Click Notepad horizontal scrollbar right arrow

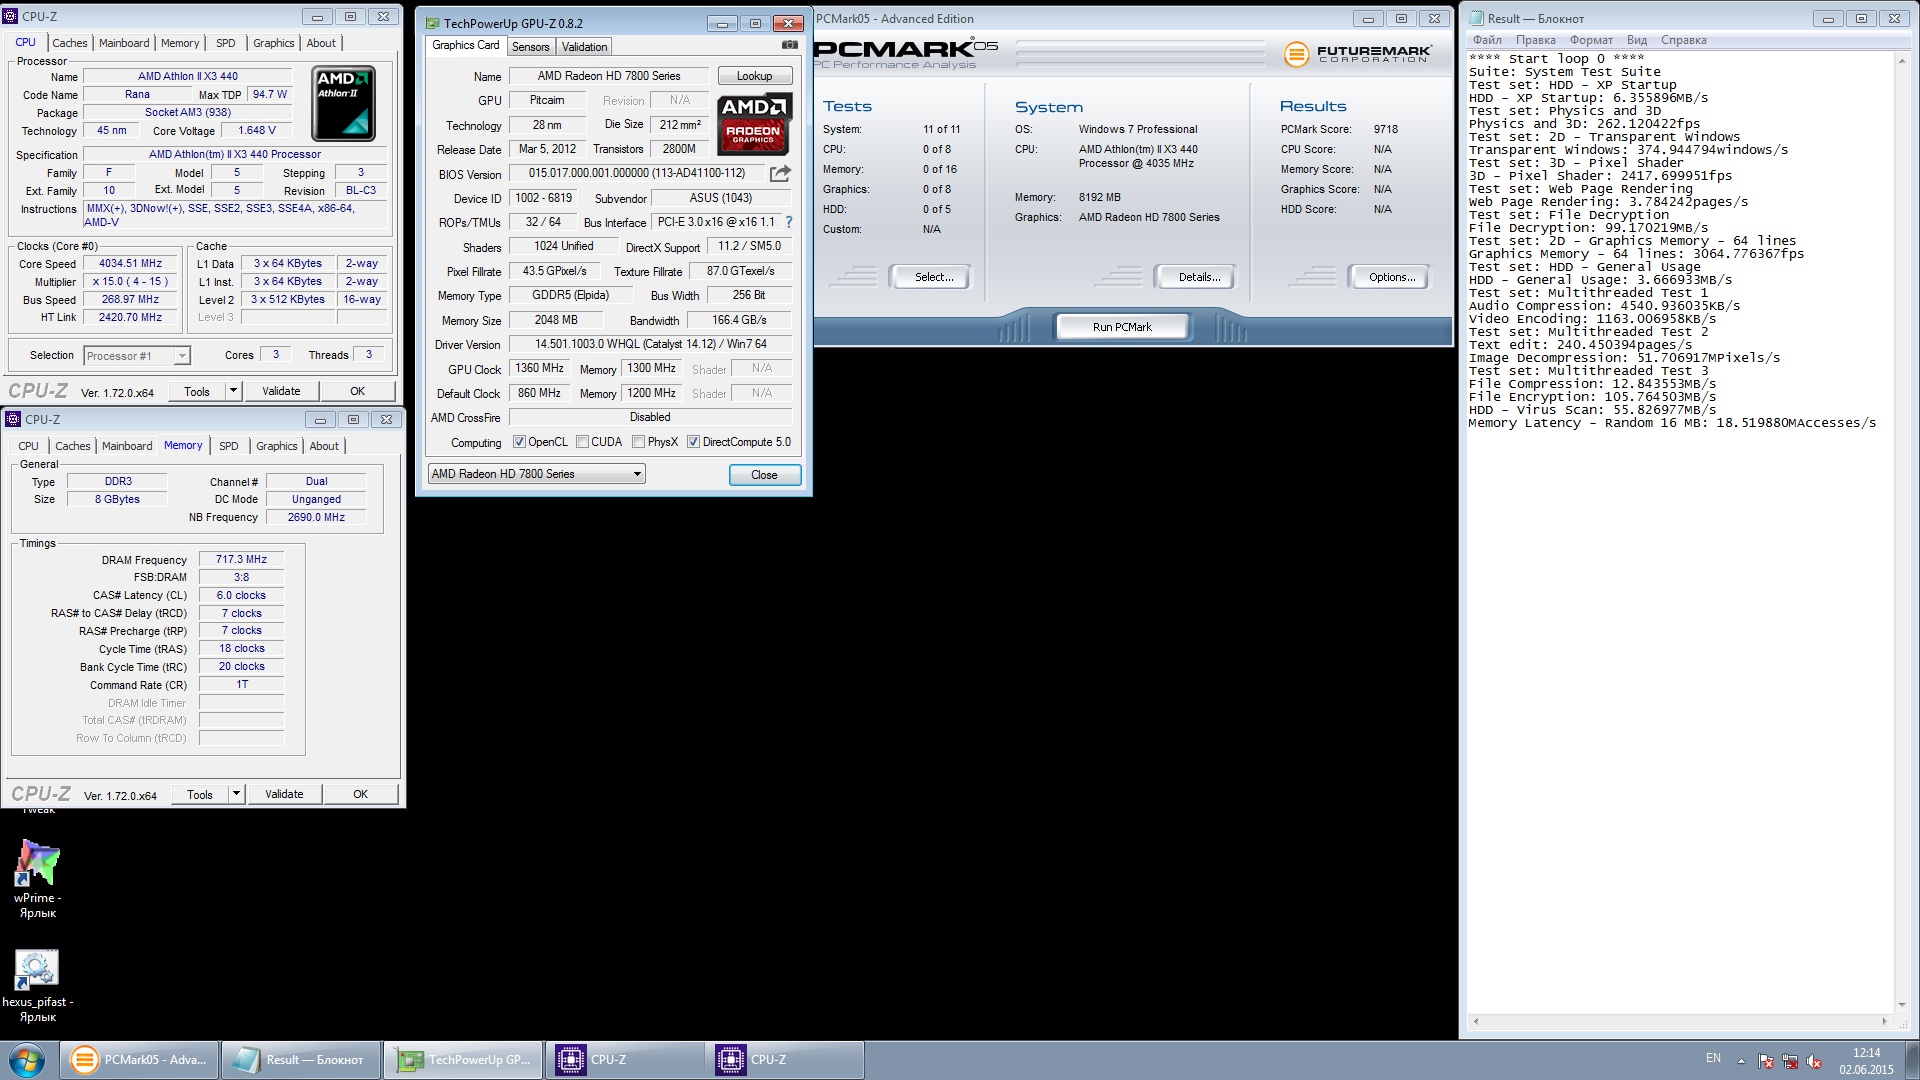[x=1885, y=1021]
